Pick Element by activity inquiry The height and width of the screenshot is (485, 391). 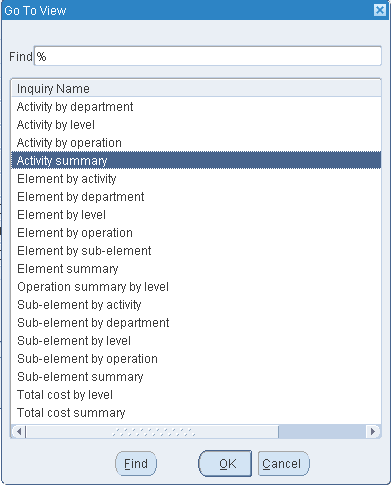(196, 179)
